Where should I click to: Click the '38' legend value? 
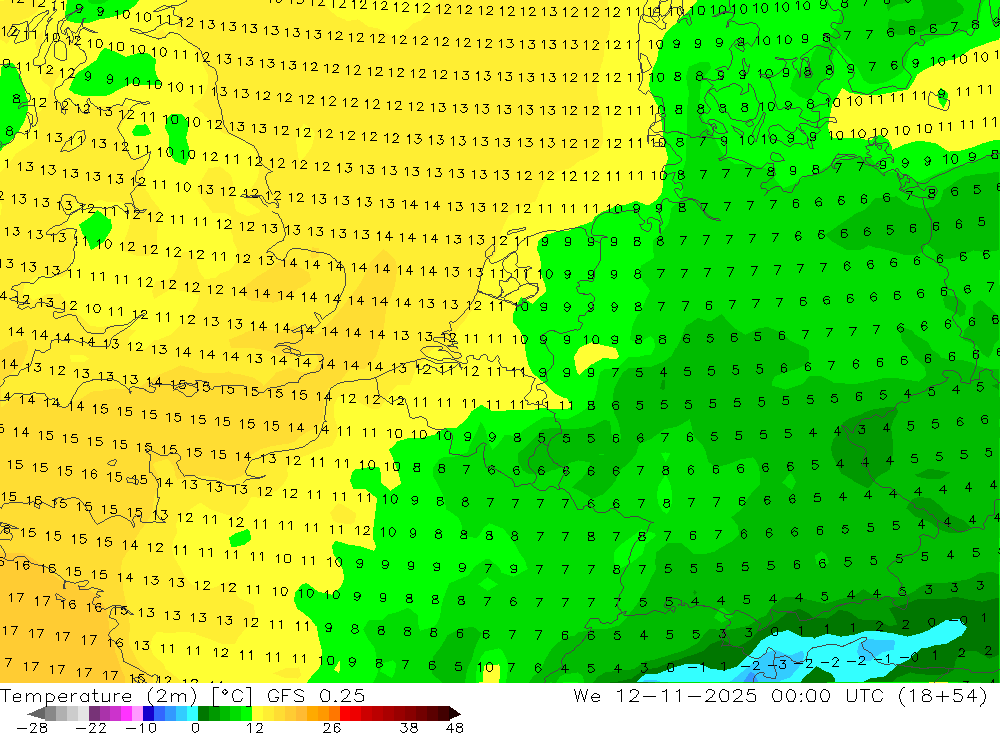[409, 728]
